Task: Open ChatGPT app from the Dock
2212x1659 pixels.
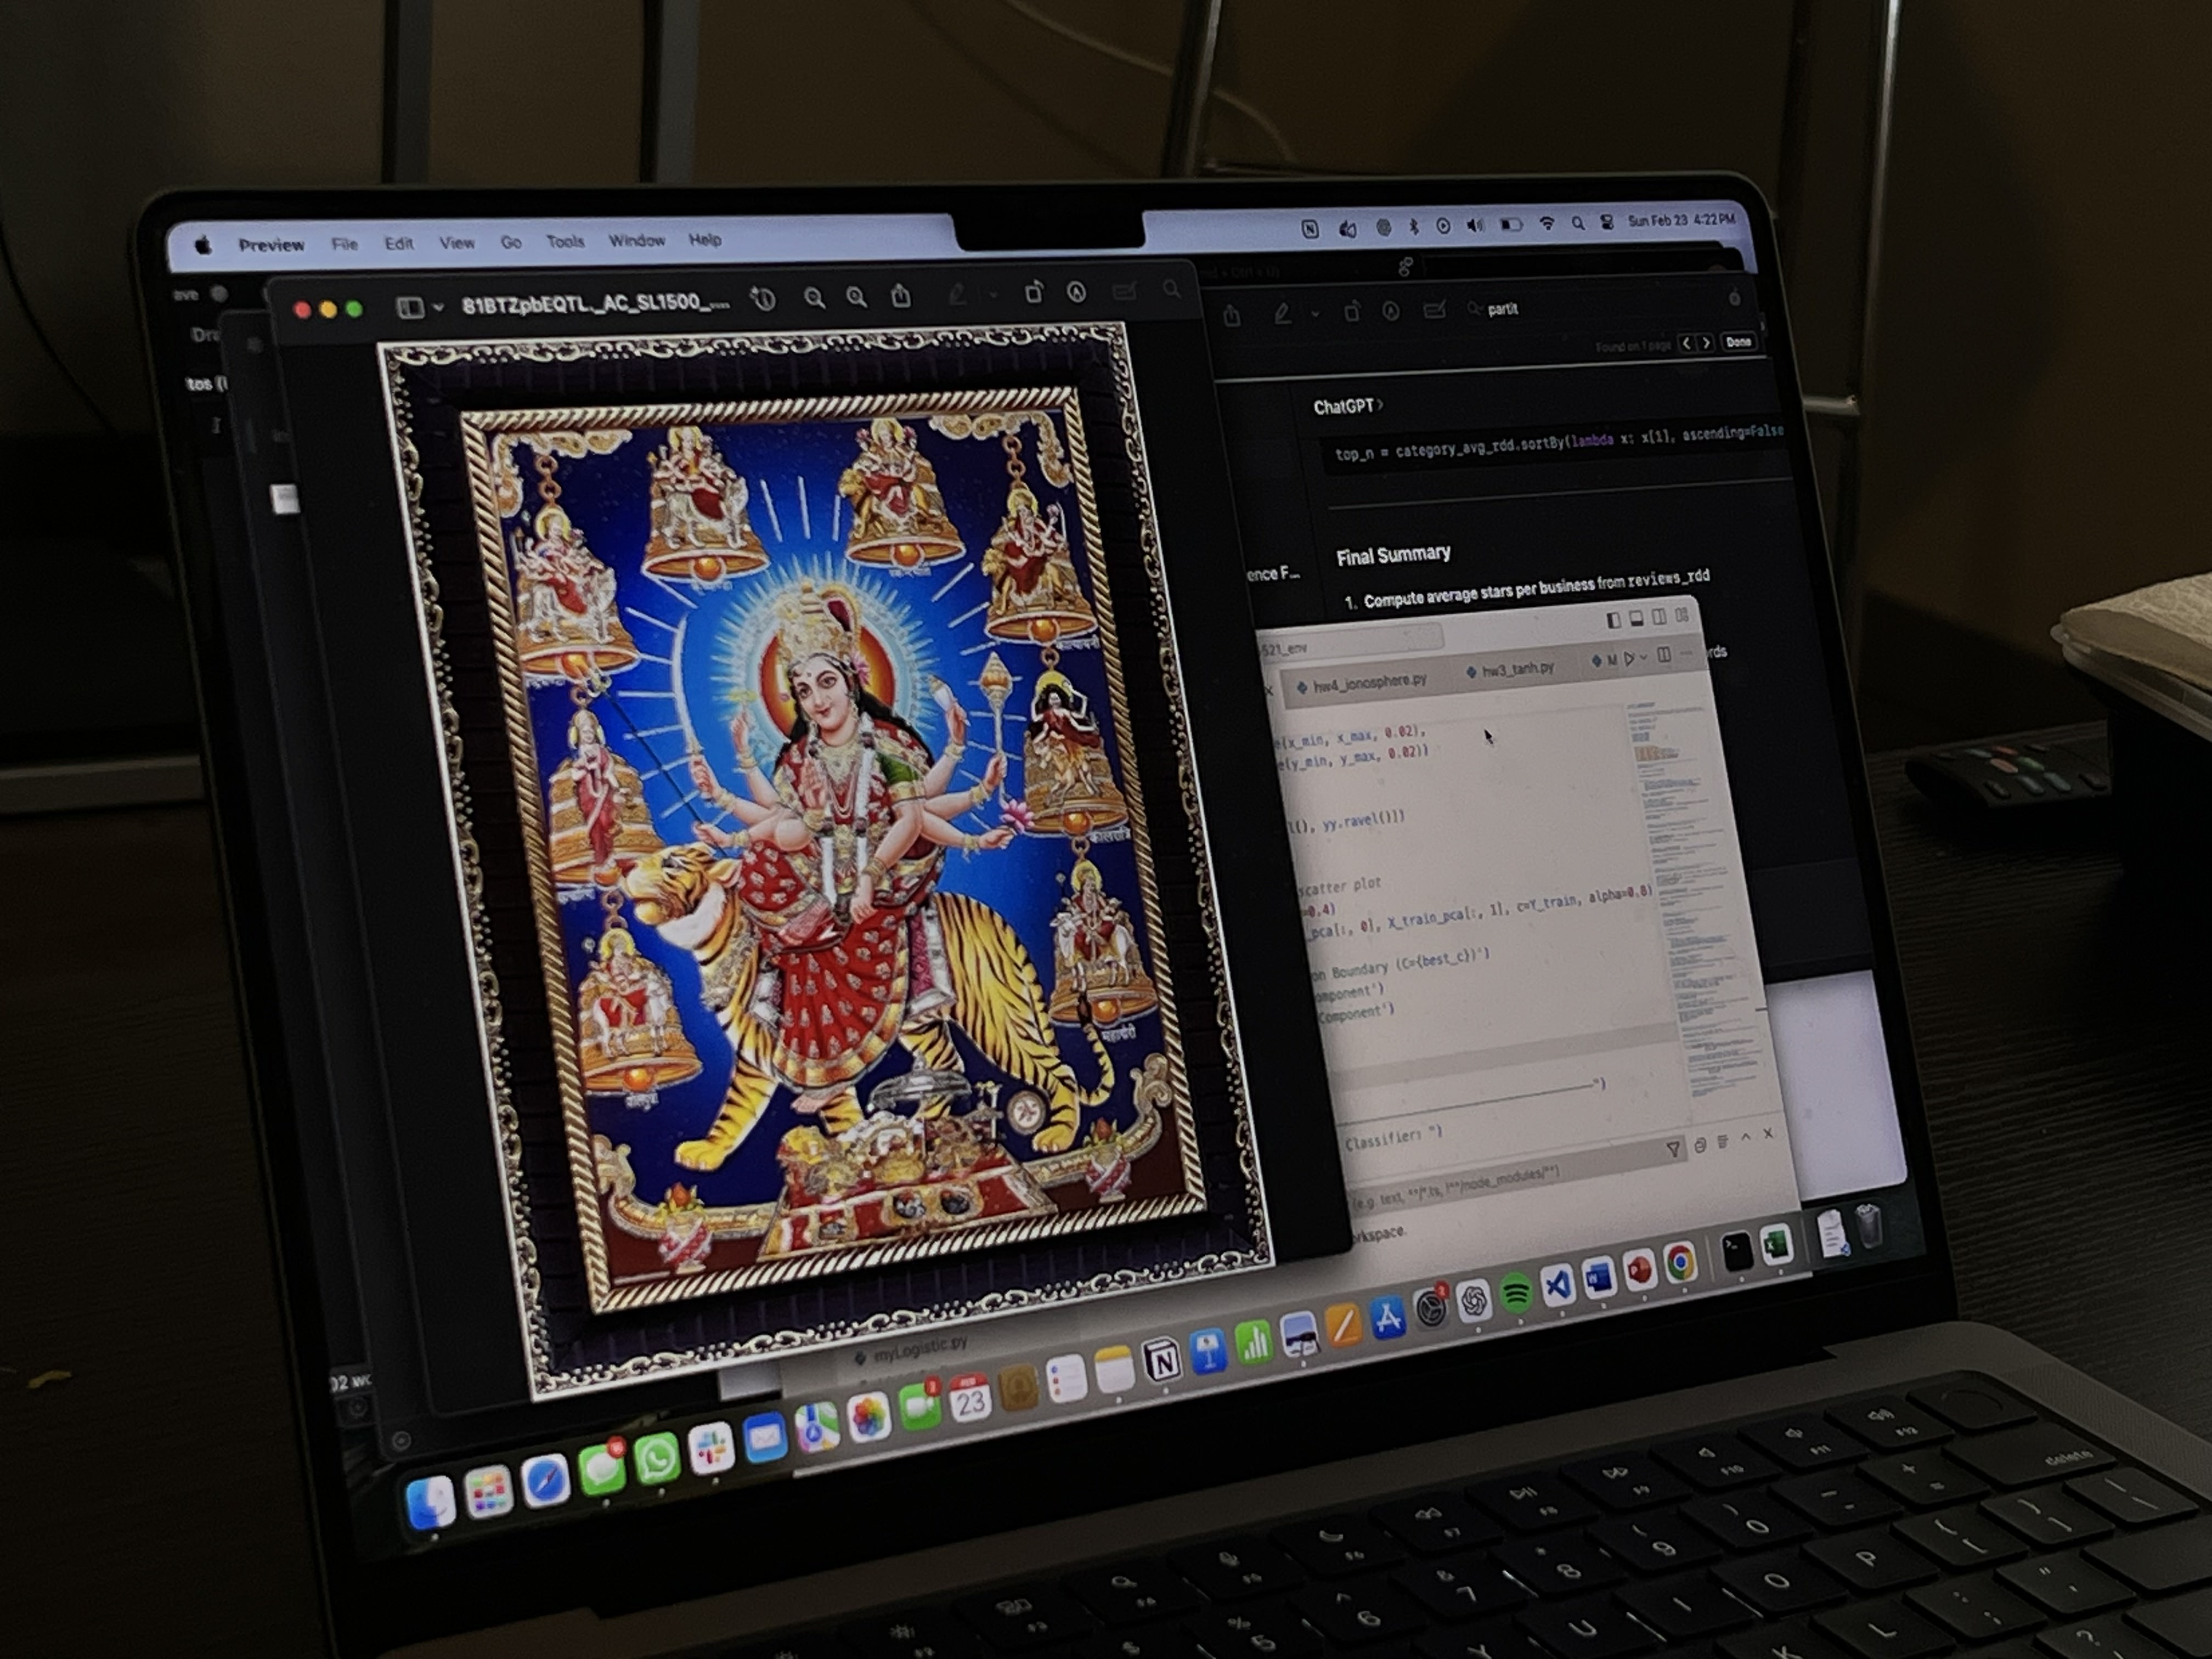Action: [x=1474, y=1301]
